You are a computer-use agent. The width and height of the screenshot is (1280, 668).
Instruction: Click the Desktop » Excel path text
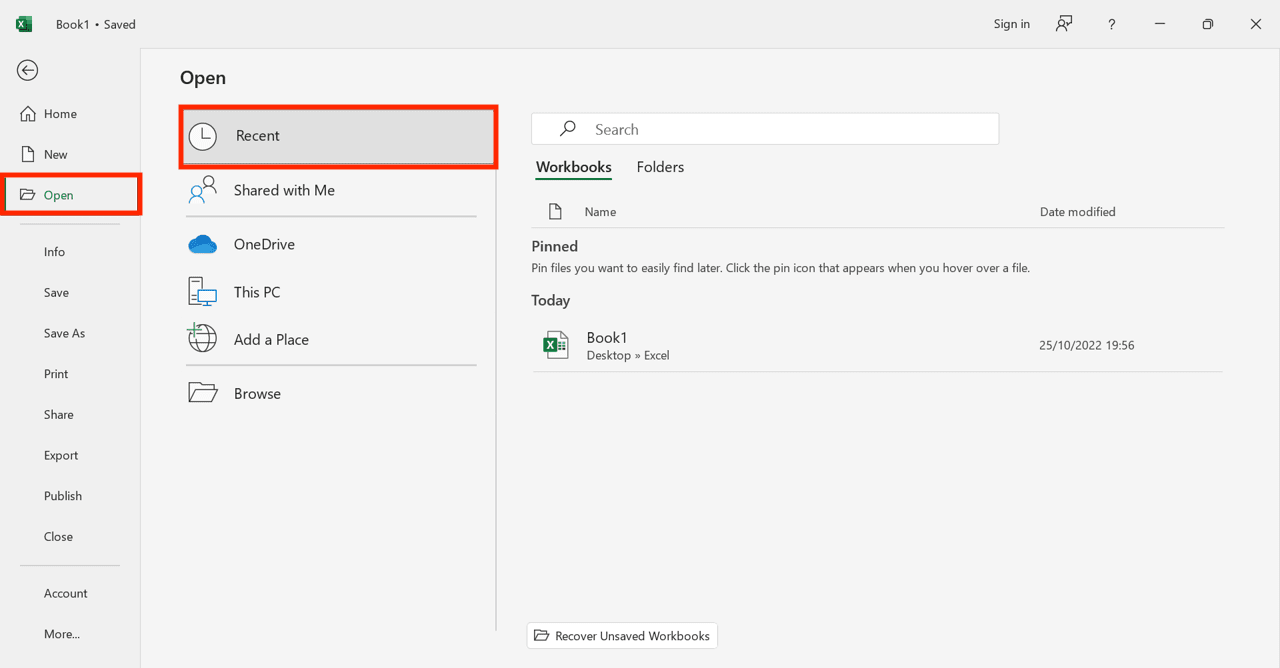pos(628,355)
